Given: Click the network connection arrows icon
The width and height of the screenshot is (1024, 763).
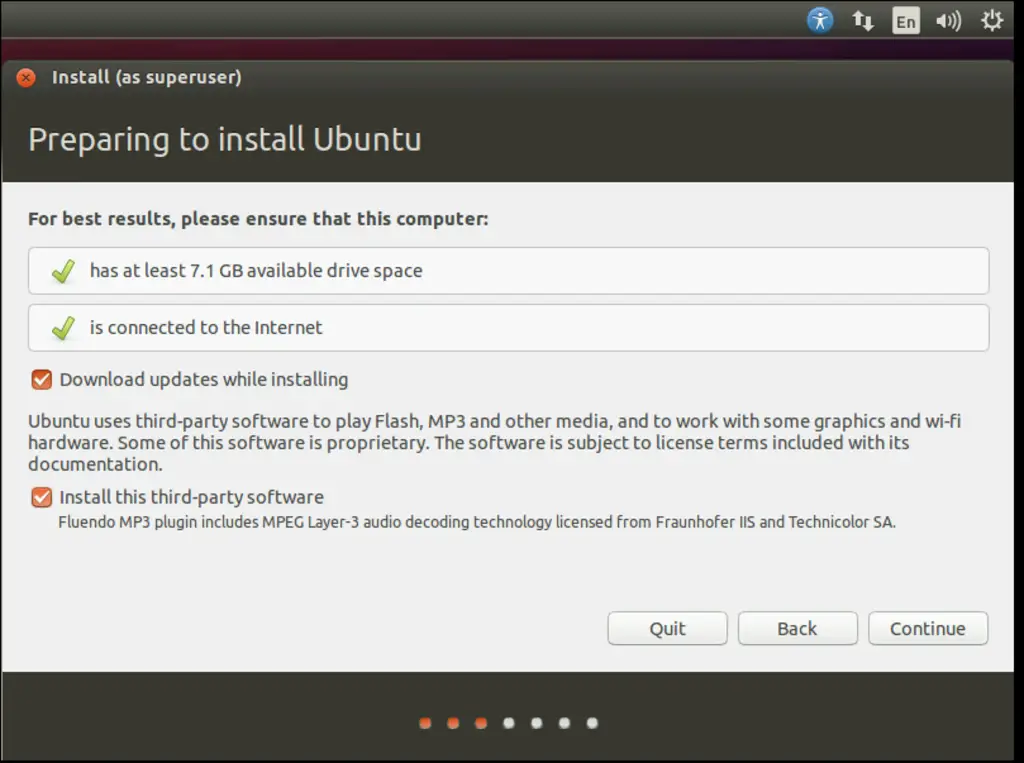Looking at the screenshot, I should (x=863, y=20).
